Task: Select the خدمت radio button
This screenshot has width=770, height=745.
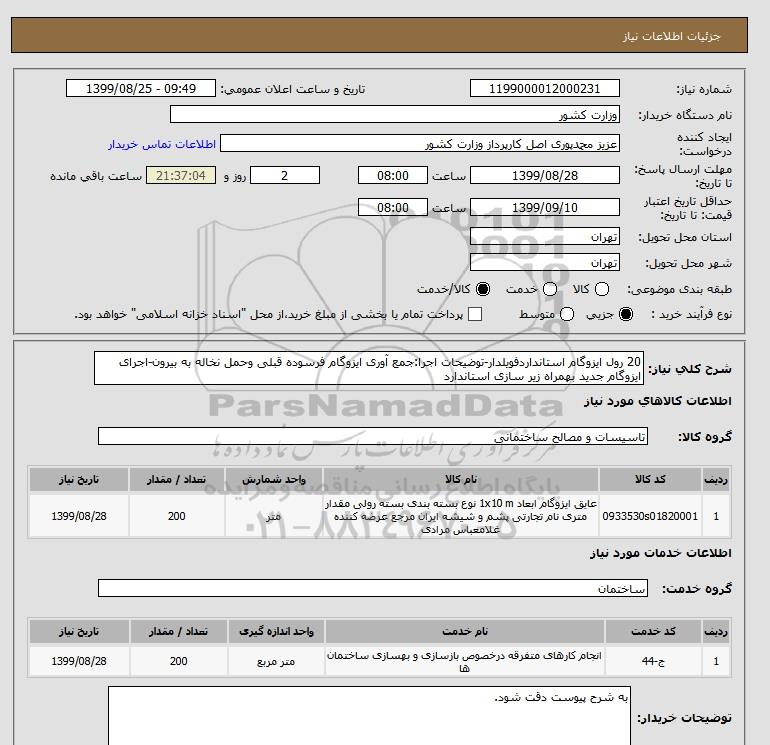Action: [x=550, y=289]
